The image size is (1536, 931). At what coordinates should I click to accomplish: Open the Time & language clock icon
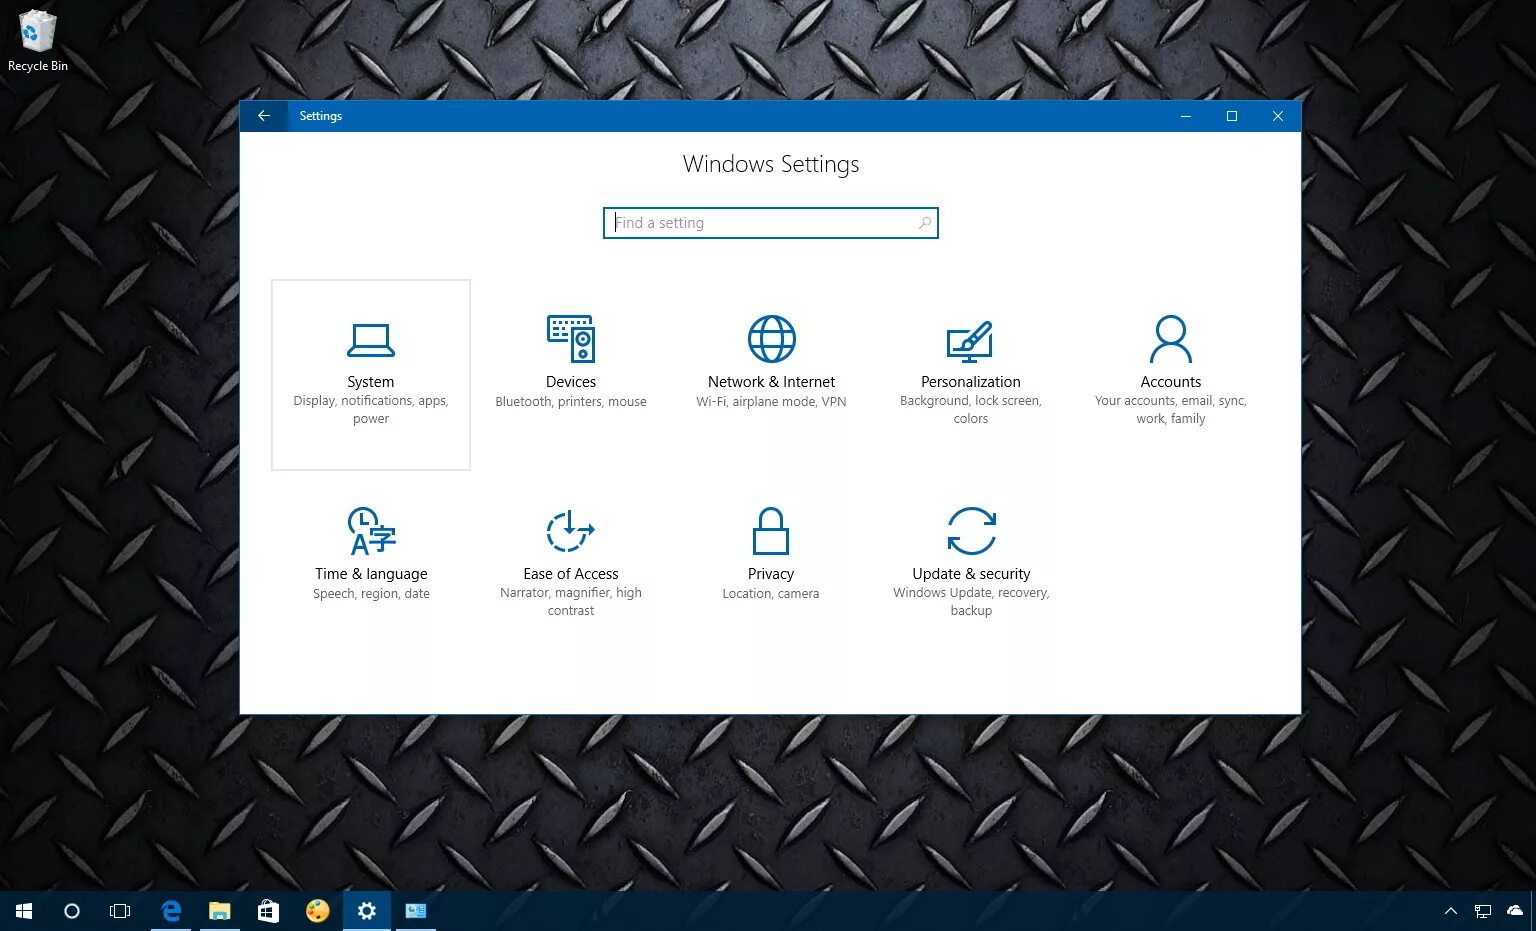[x=371, y=531]
